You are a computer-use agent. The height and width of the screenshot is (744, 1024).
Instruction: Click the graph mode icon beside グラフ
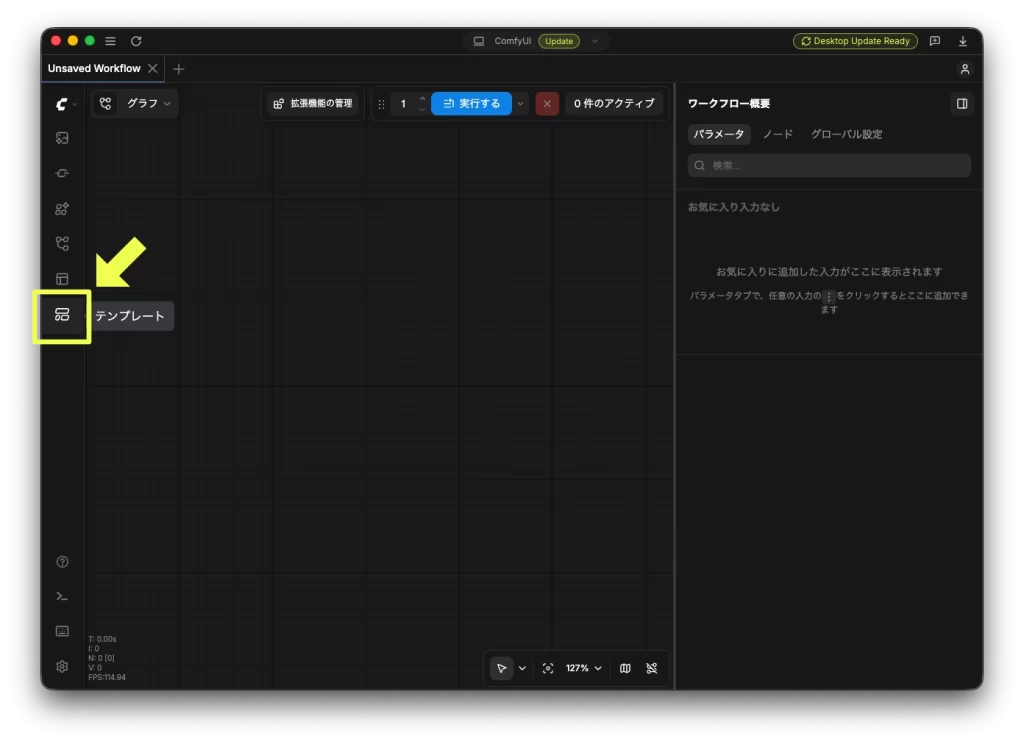pyautogui.click(x=105, y=103)
